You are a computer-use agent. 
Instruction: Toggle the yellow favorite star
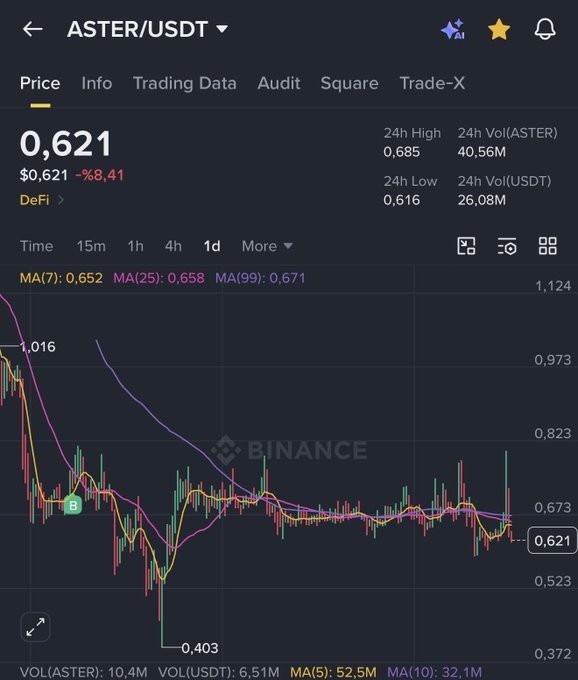(499, 29)
